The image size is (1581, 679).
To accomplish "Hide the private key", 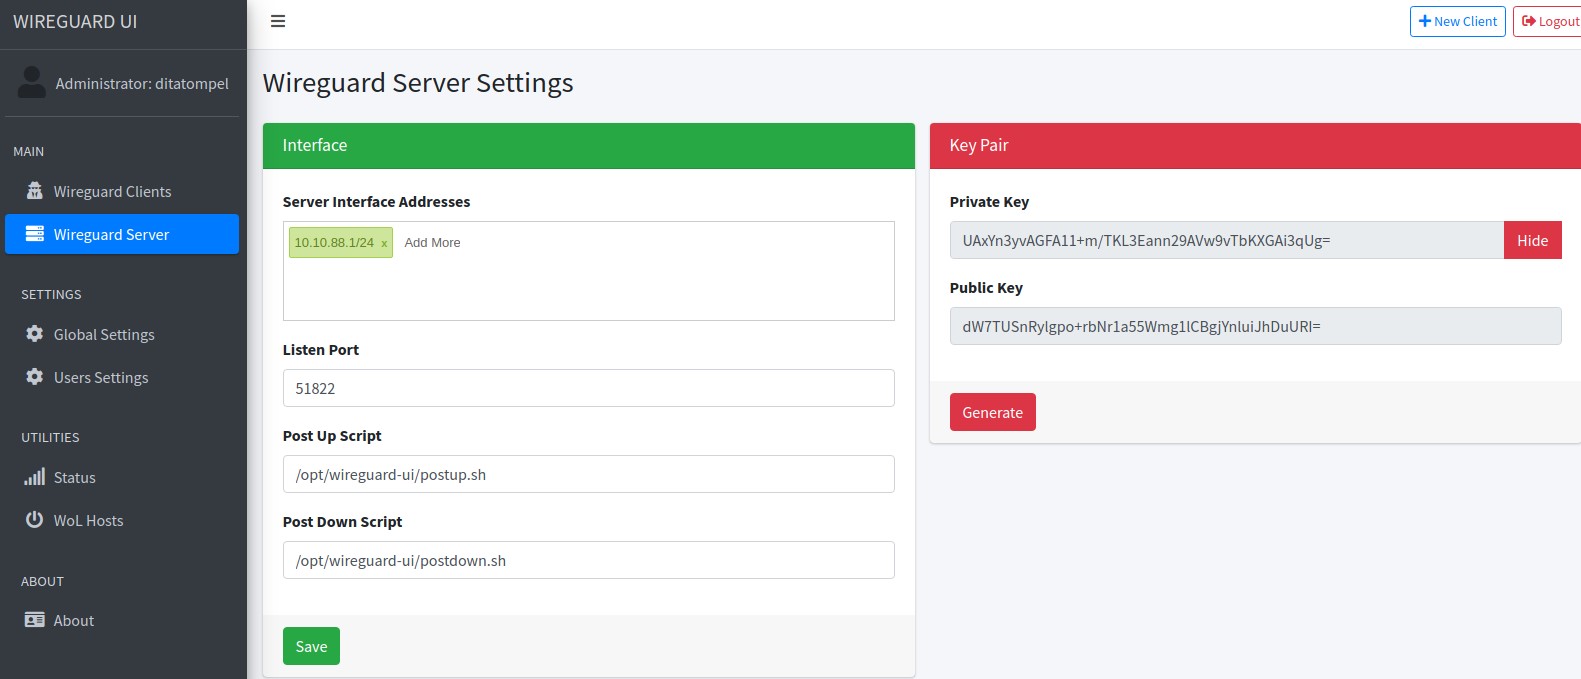I will (1532, 240).
